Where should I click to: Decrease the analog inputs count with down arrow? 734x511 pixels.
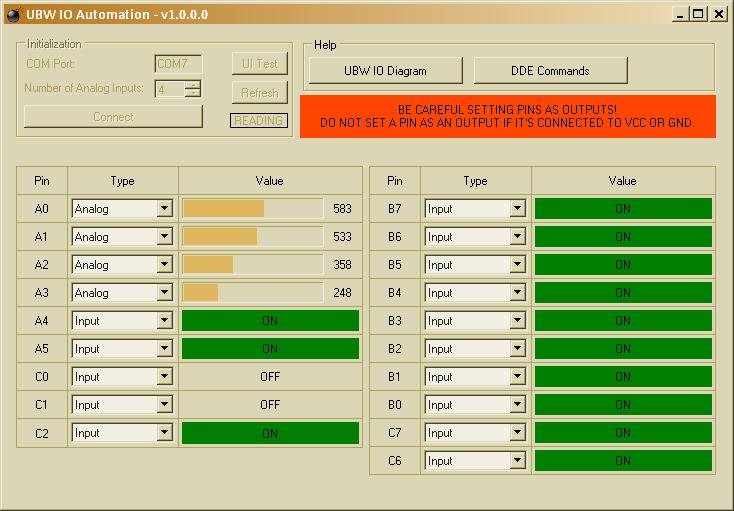(x=193, y=93)
